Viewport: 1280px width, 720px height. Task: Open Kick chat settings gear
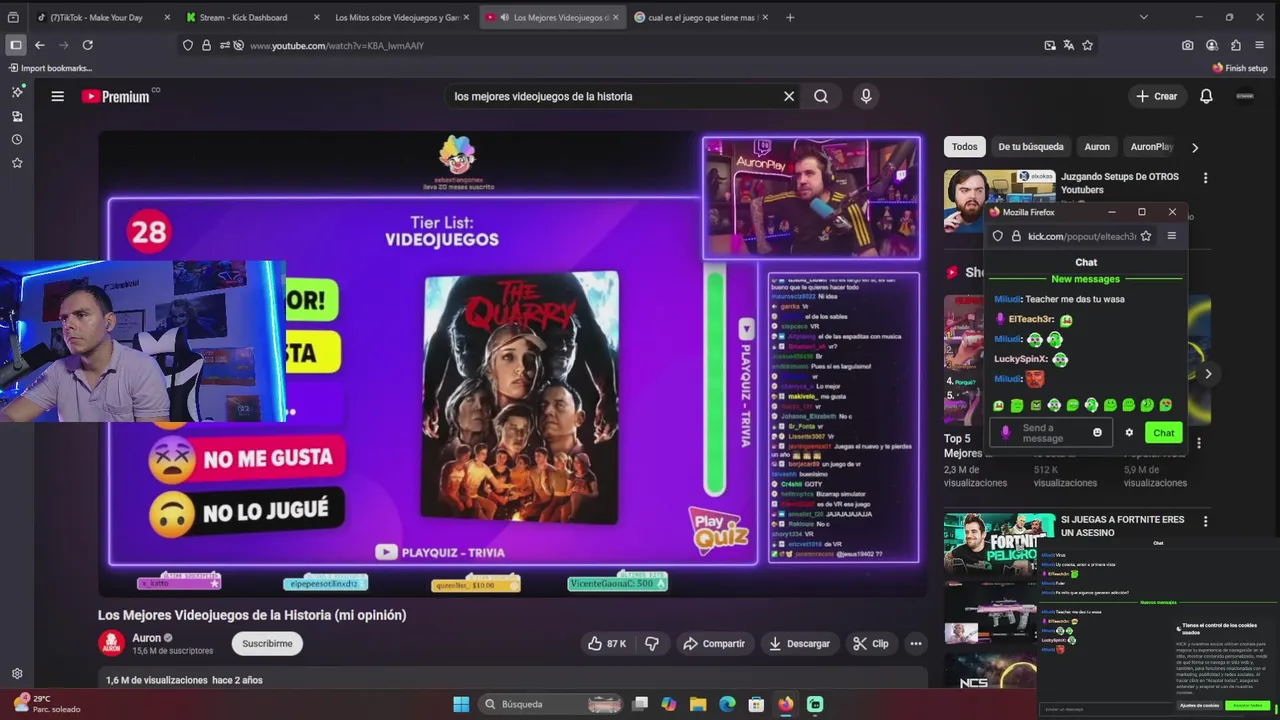click(1129, 432)
